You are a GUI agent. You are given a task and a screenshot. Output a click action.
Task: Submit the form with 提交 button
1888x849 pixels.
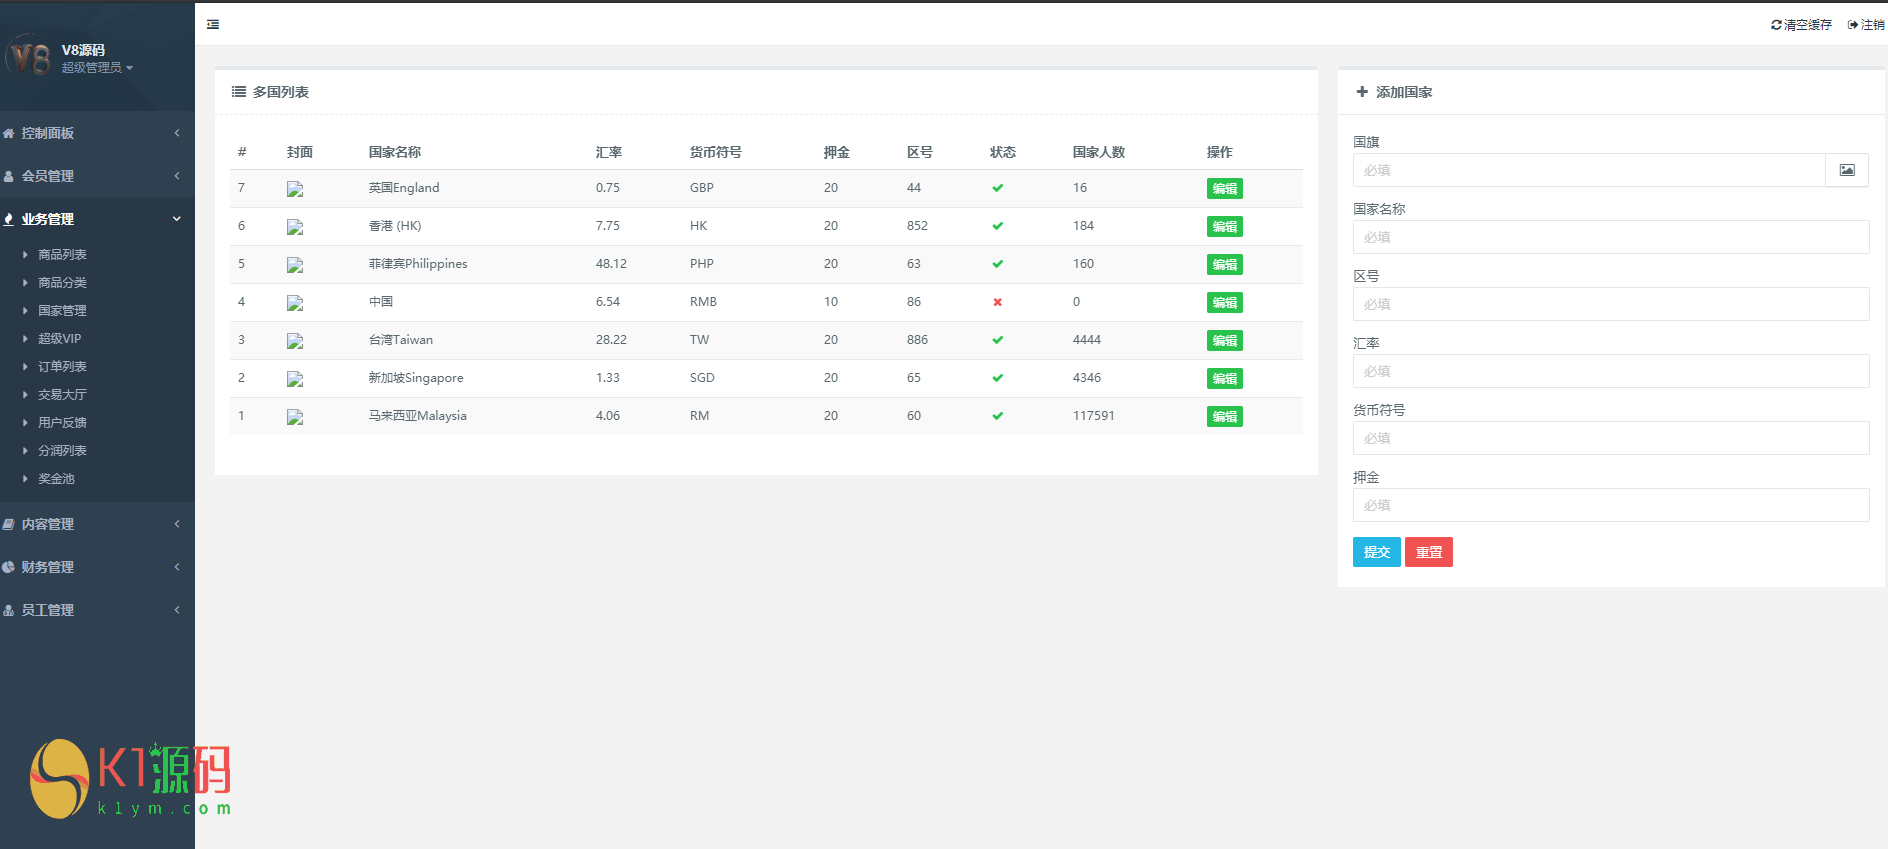point(1377,552)
